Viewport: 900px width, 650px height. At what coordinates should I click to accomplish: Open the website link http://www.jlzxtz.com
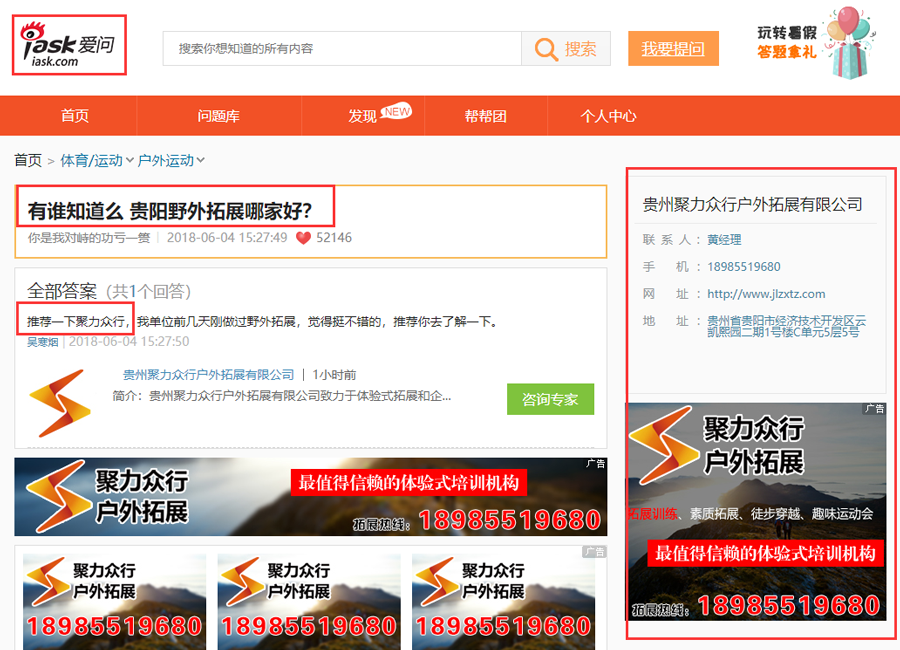point(766,294)
